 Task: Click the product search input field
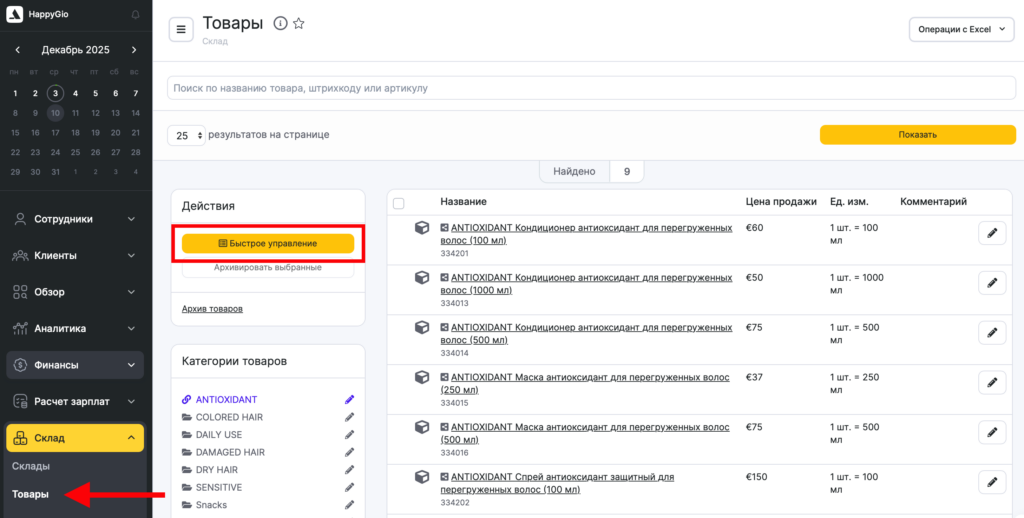click(591, 88)
